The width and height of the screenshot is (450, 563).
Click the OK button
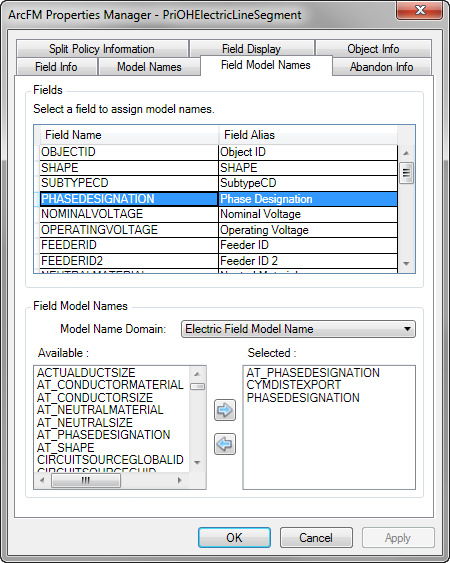(x=234, y=538)
